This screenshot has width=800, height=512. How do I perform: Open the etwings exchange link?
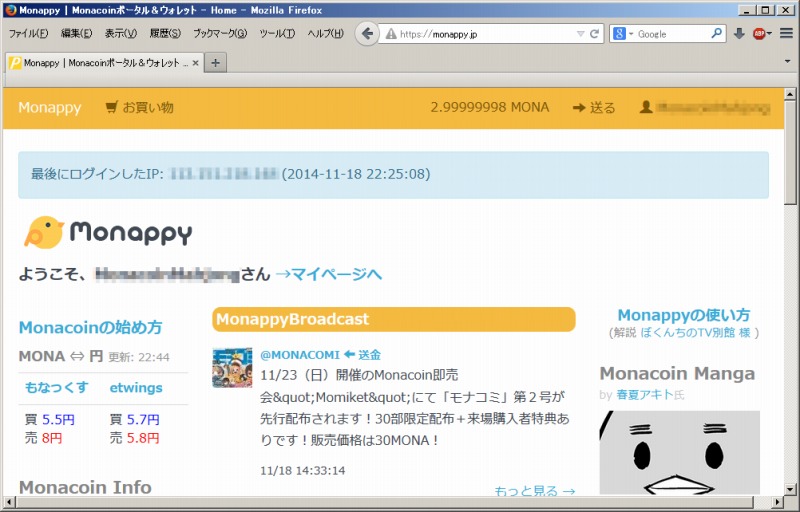tap(136, 388)
